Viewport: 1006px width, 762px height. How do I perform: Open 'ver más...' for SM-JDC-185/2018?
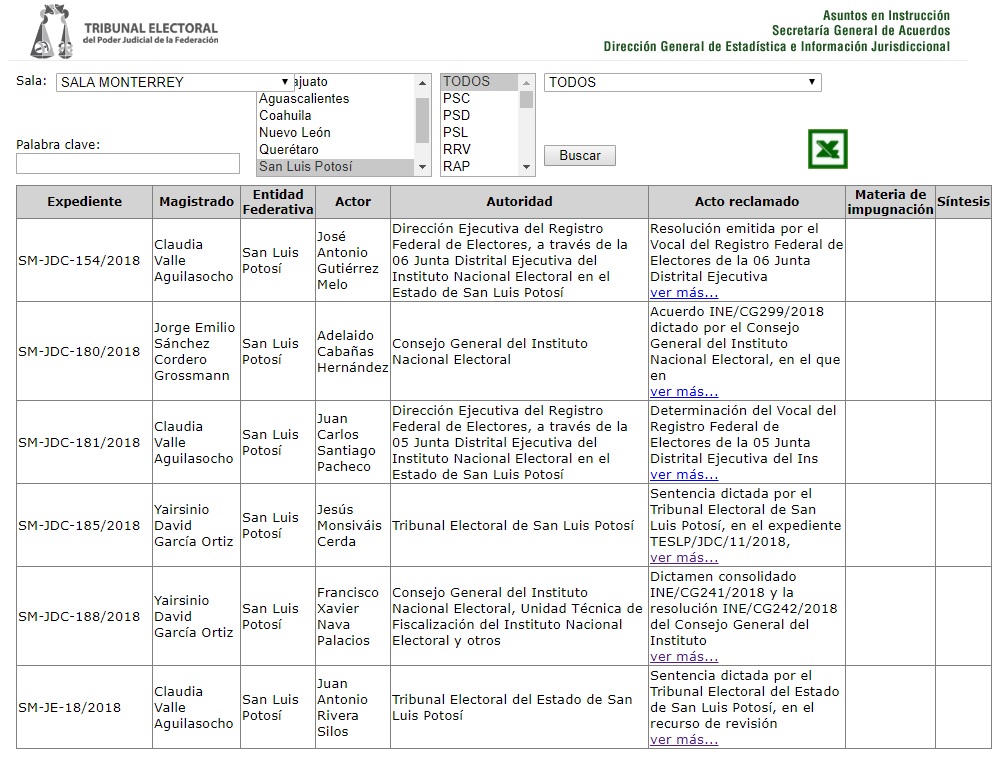point(684,558)
